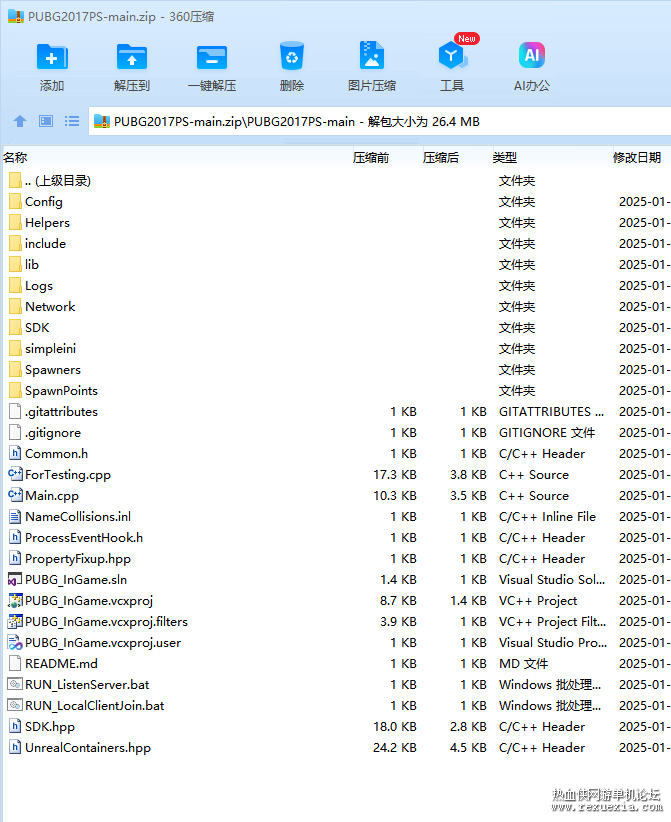Select the README.md file icon

(x=15, y=664)
